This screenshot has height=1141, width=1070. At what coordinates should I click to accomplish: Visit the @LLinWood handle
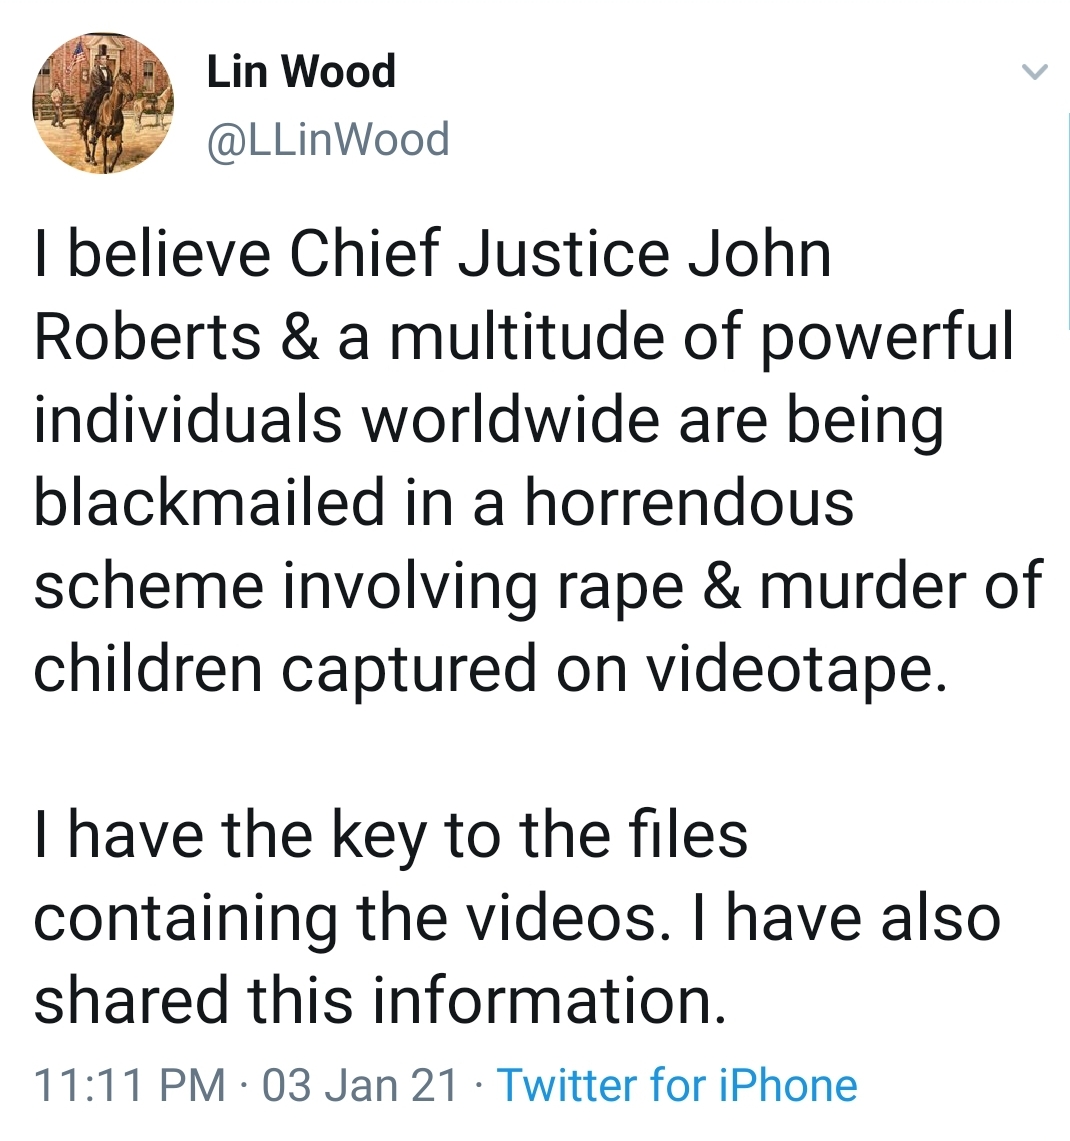328,139
